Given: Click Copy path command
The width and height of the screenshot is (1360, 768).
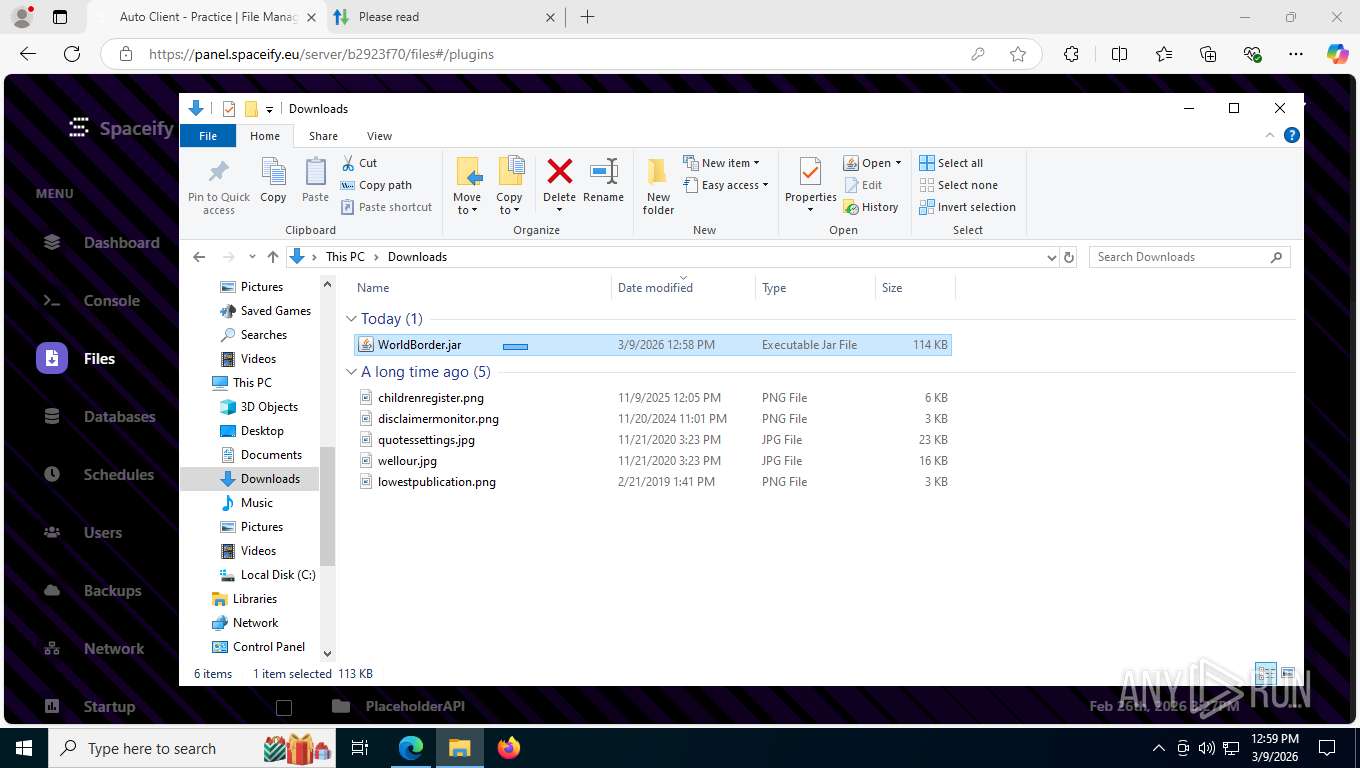Looking at the screenshot, I should pyautogui.click(x=376, y=185).
